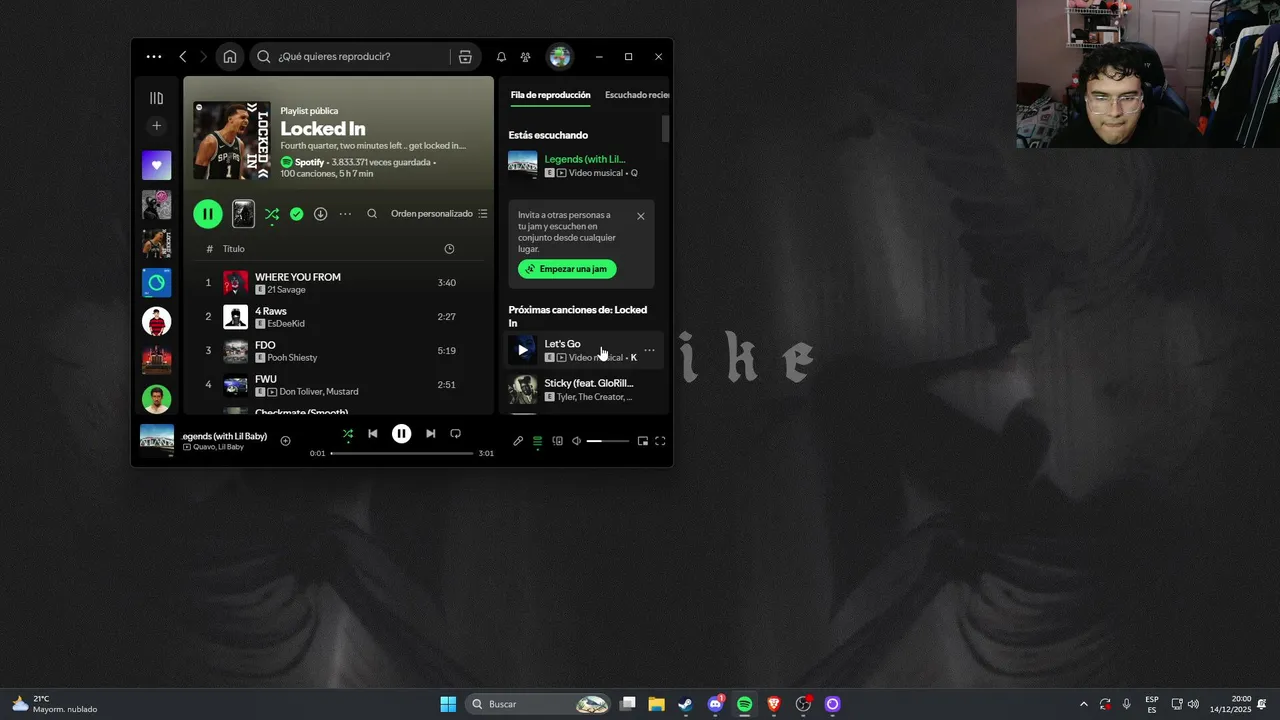Screen dimensions: 1280x720
Task: Go back with the left arrow
Action: coord(183,57)
